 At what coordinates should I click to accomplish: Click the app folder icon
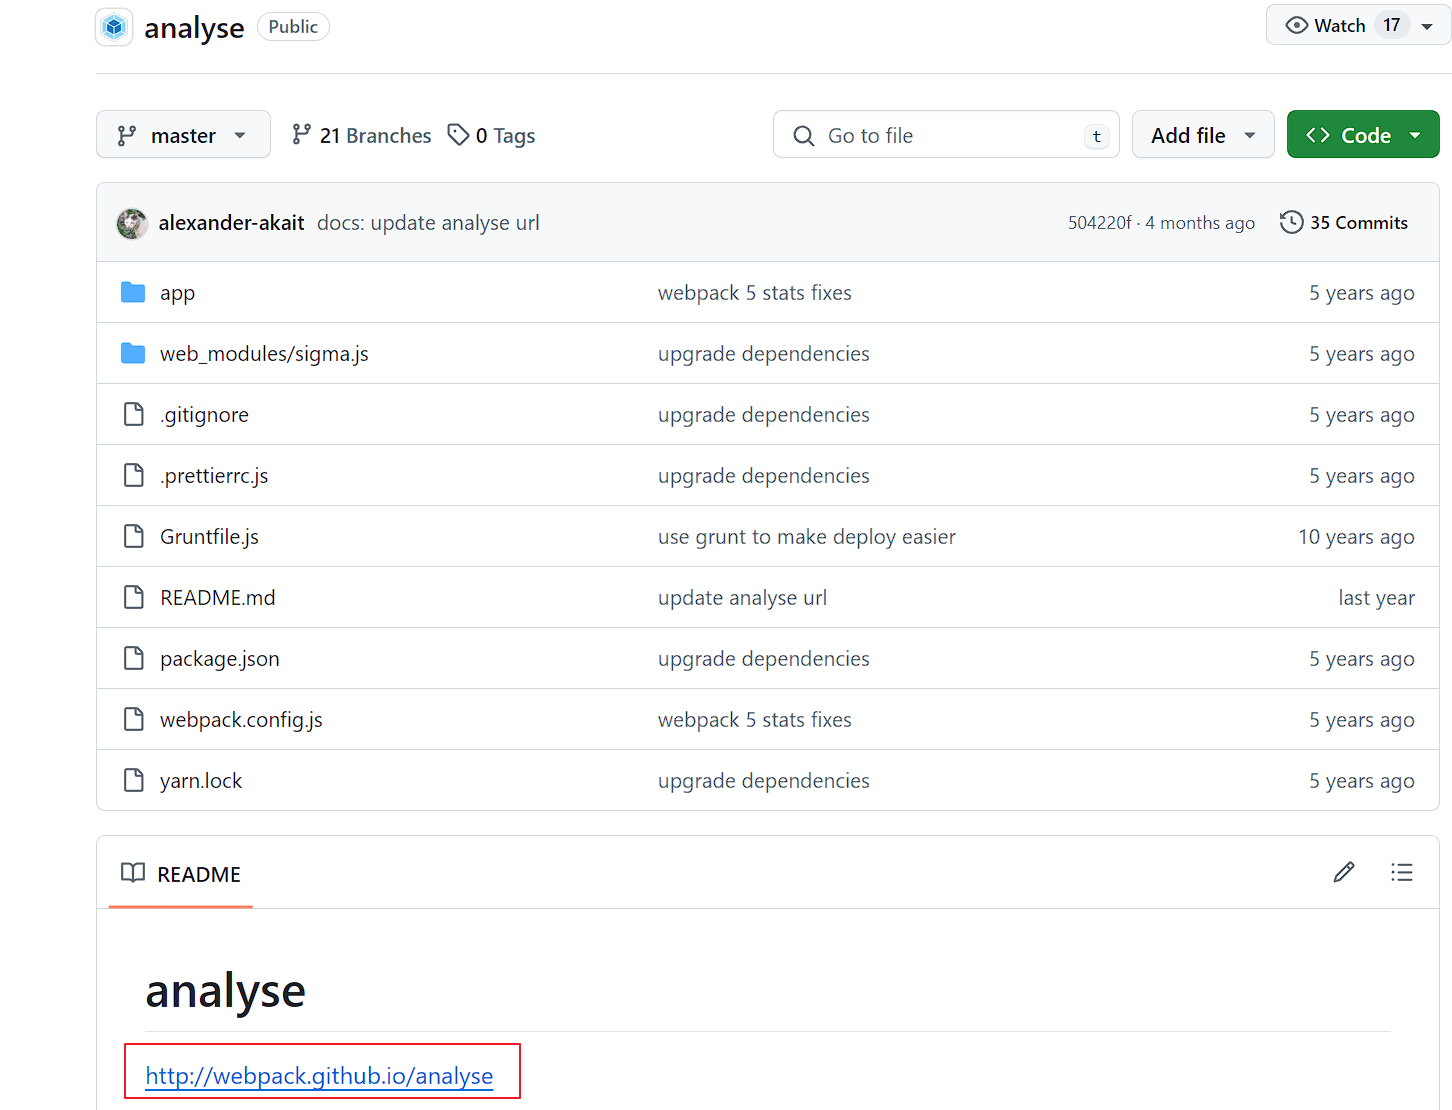tap(133, 293)
